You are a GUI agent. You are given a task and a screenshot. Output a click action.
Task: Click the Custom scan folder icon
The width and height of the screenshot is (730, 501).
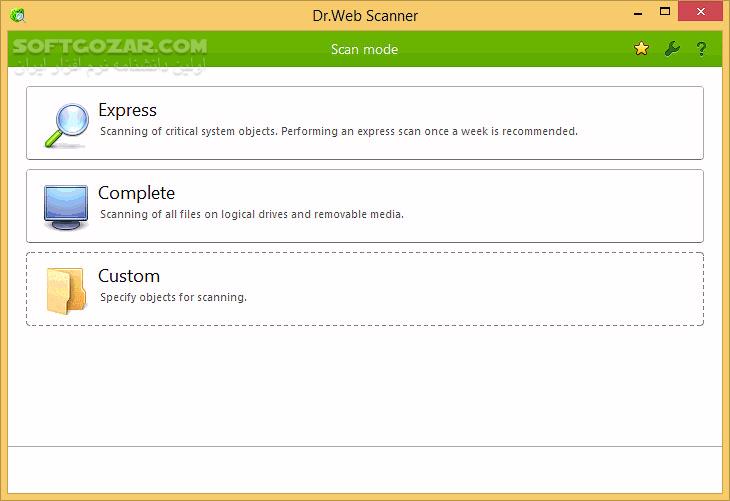pyautogui.click(x=66, y=291)
